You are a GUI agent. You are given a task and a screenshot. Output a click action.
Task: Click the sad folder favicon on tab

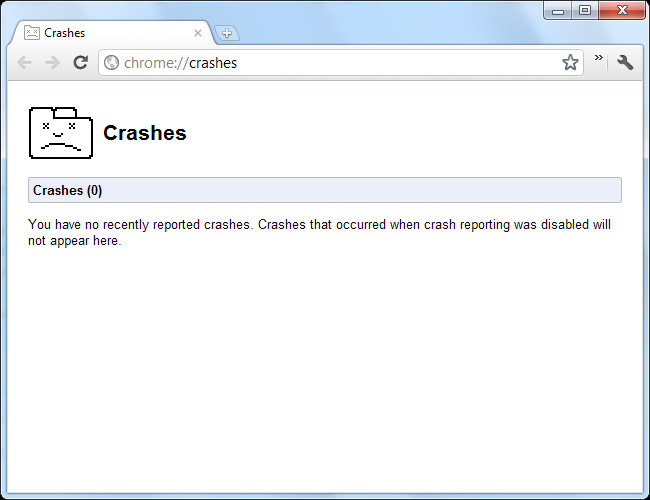click(x=32, y=32)
